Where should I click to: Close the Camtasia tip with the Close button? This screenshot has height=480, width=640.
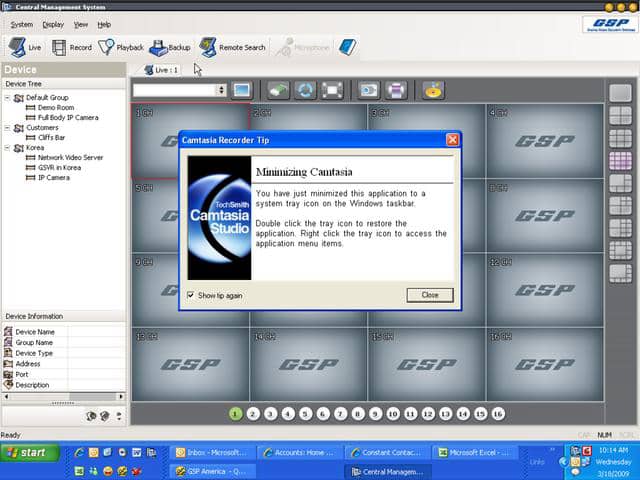[430, 295]
